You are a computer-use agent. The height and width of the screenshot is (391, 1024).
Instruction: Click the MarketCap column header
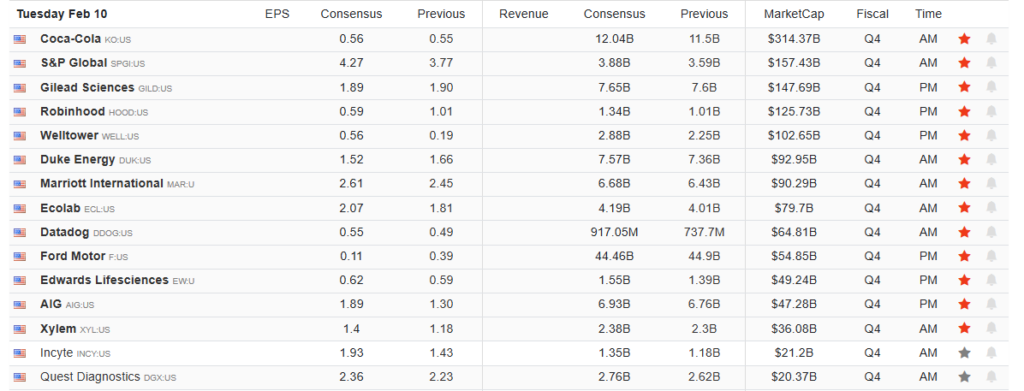pos(794,14)
